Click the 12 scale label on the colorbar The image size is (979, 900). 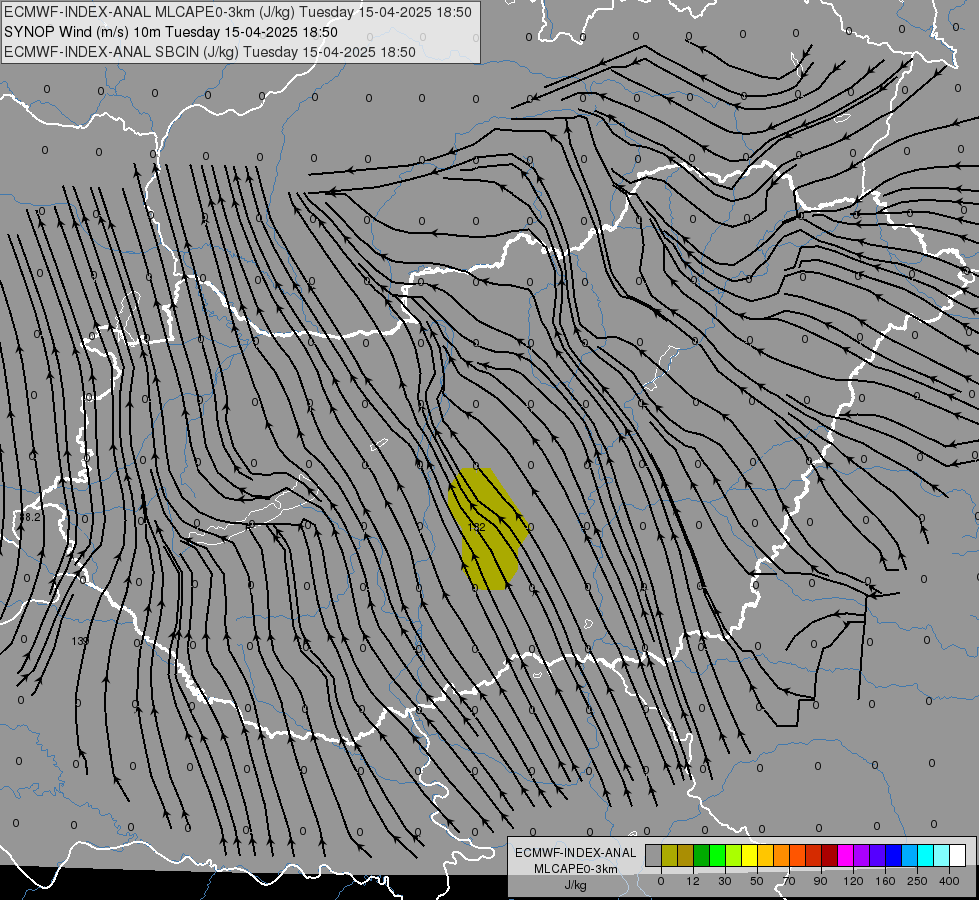693,881
